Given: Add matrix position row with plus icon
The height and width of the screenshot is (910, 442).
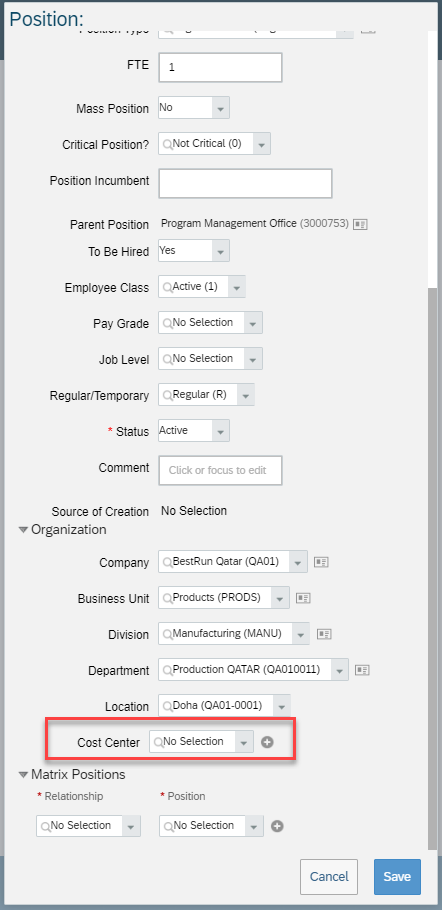Looking at the screenshot, I should coord(277,826).
